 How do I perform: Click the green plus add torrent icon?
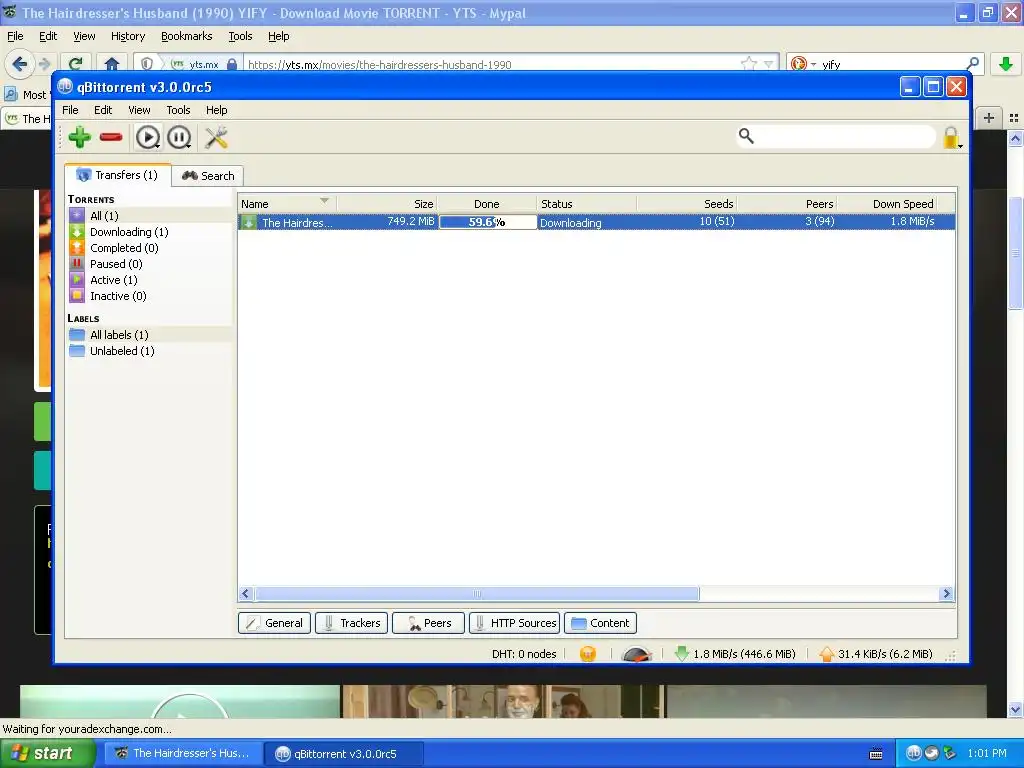click(x=79, y=137)
